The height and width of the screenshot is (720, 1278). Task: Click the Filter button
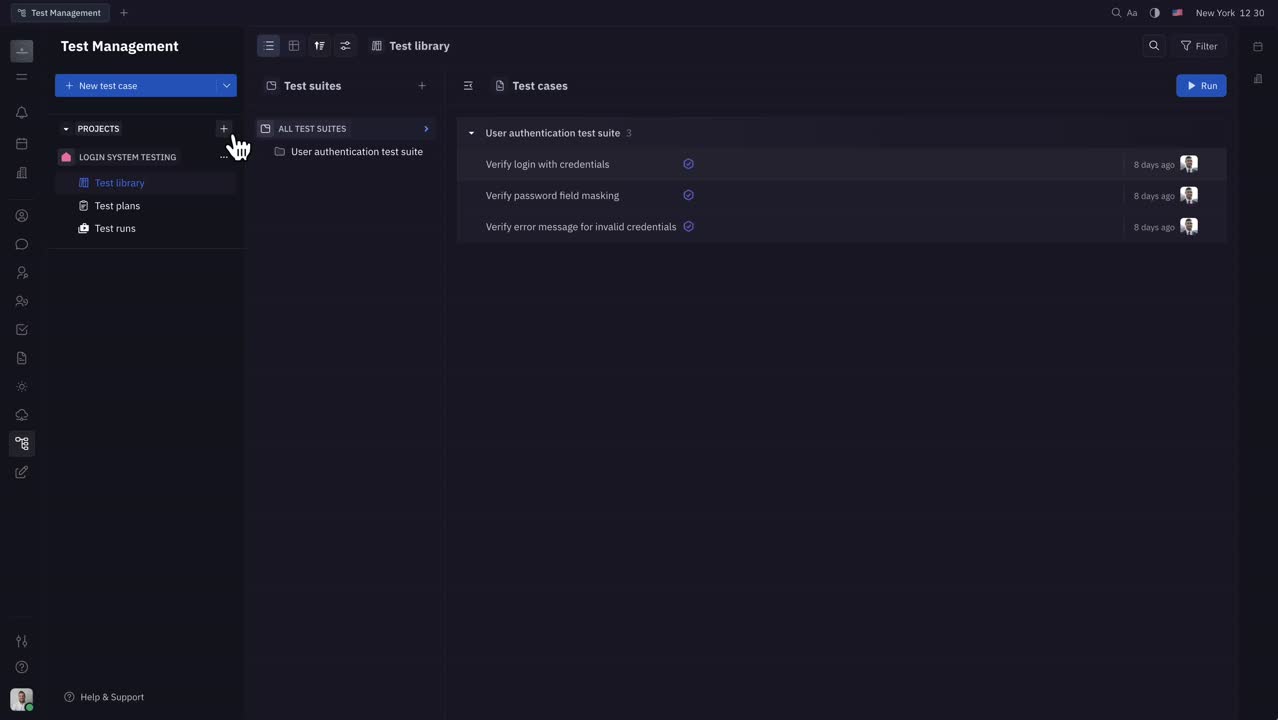pos(1199,46)
